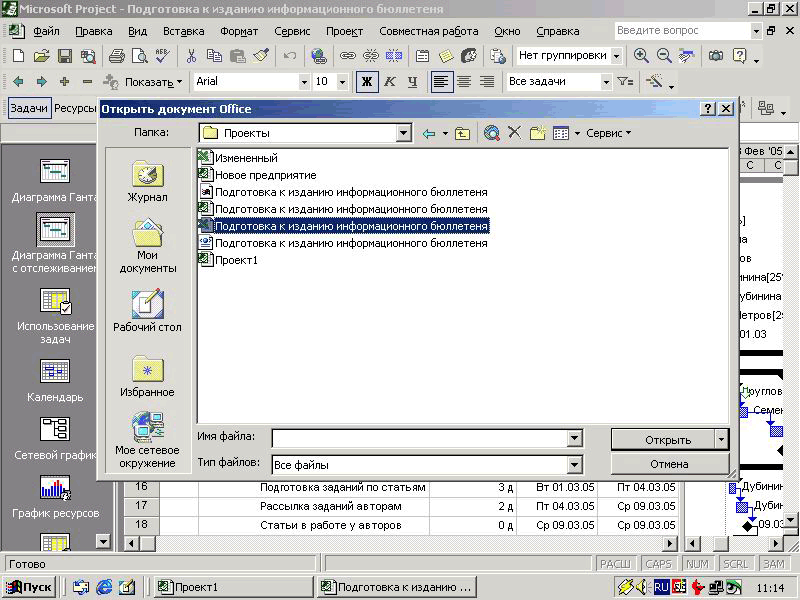The height and width of the screenshot is (600, 800).
Task: Go to Мои документы location
Action: click(147, 246)
